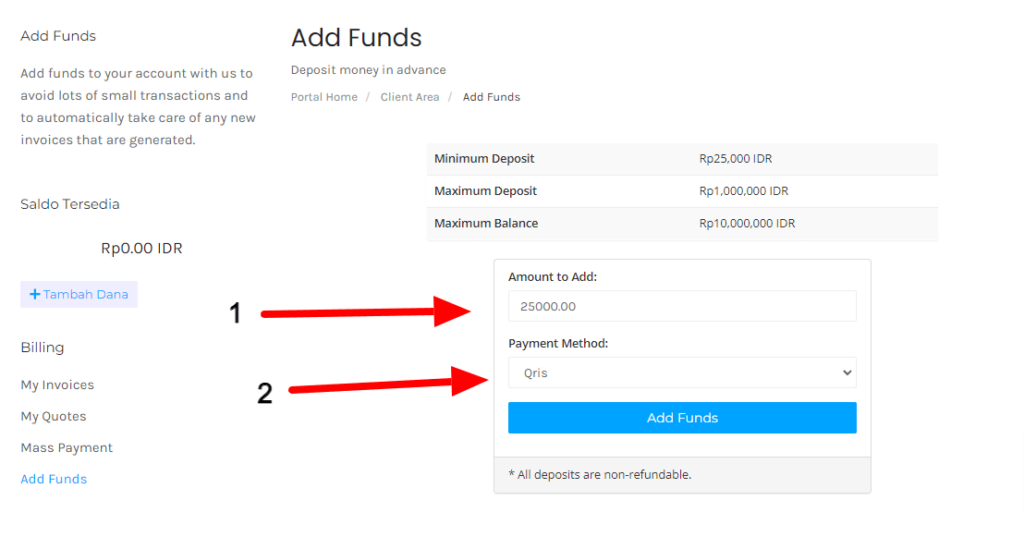Open My Invoices in Billing sidebar

pos(57,385)
